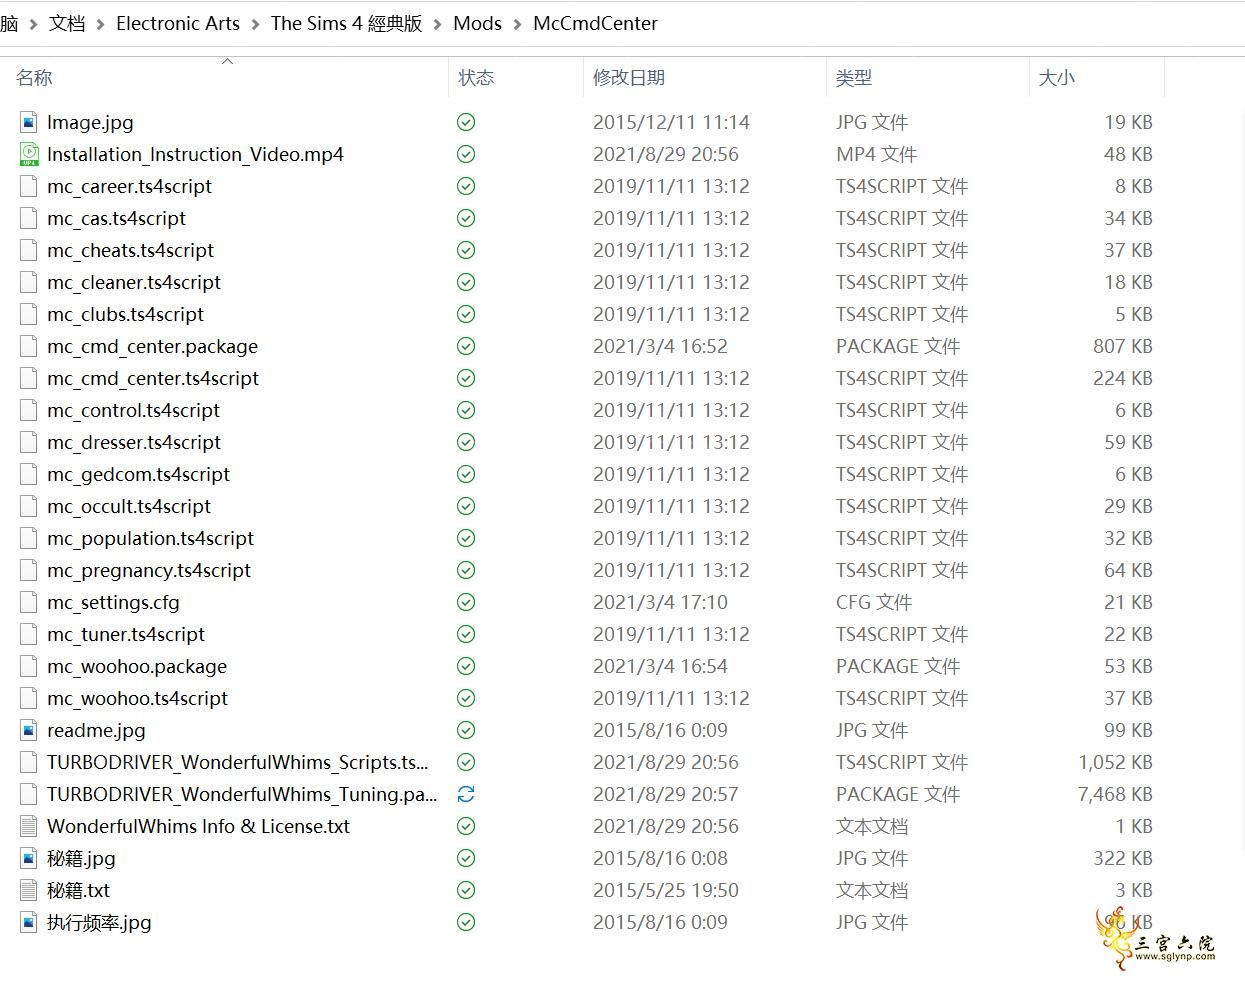The width and height of the screenshot is (1245, 1001).
Task: Click the mc_gedcom.ts4script file icon
Action: coord(28,474)
